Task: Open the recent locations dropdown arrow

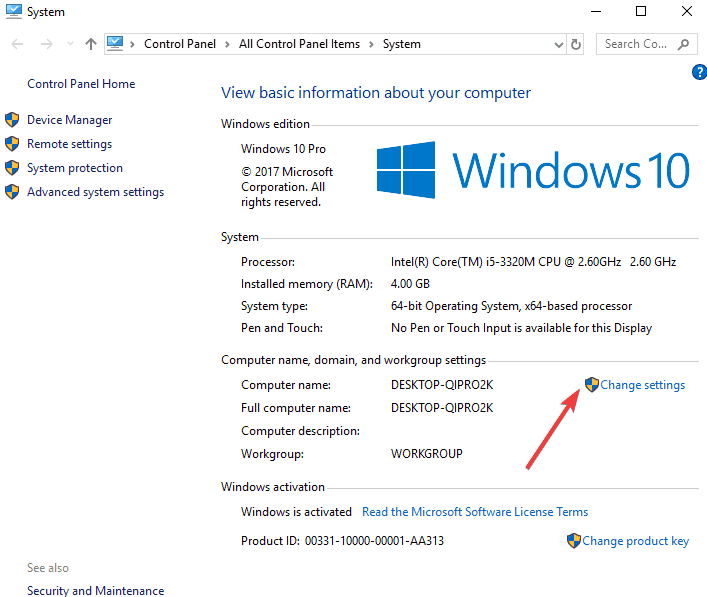Action: 70,44
